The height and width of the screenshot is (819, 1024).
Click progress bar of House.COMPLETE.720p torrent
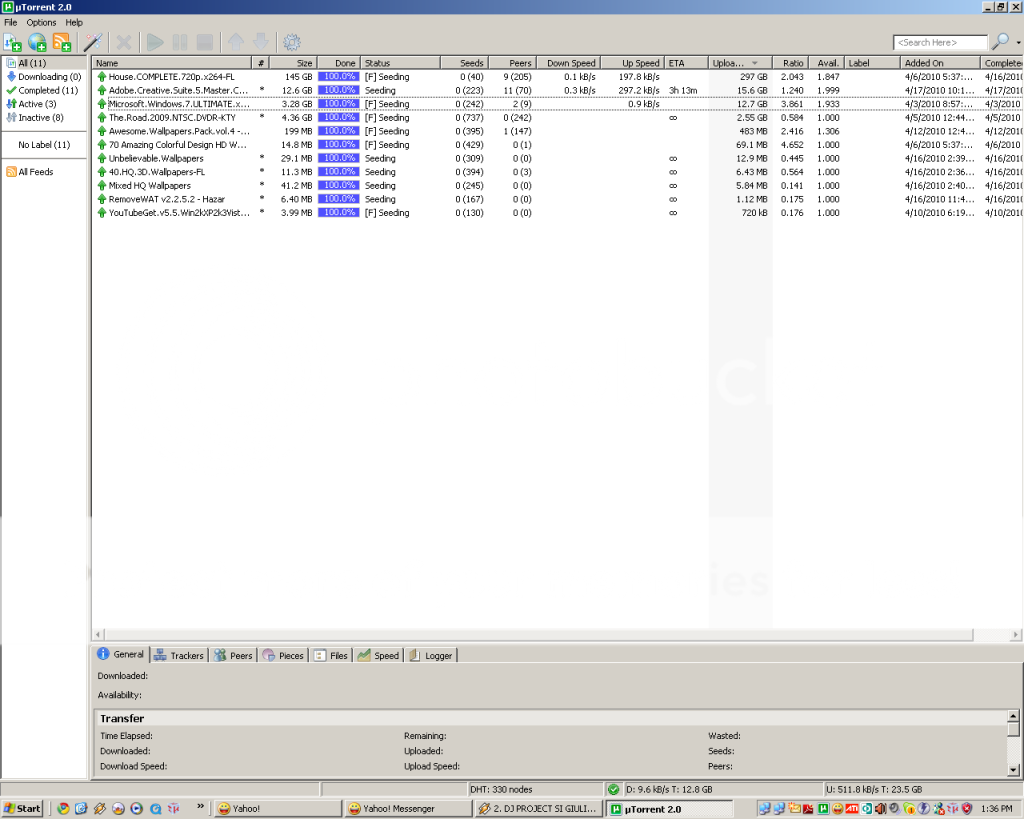click(338, 77)
